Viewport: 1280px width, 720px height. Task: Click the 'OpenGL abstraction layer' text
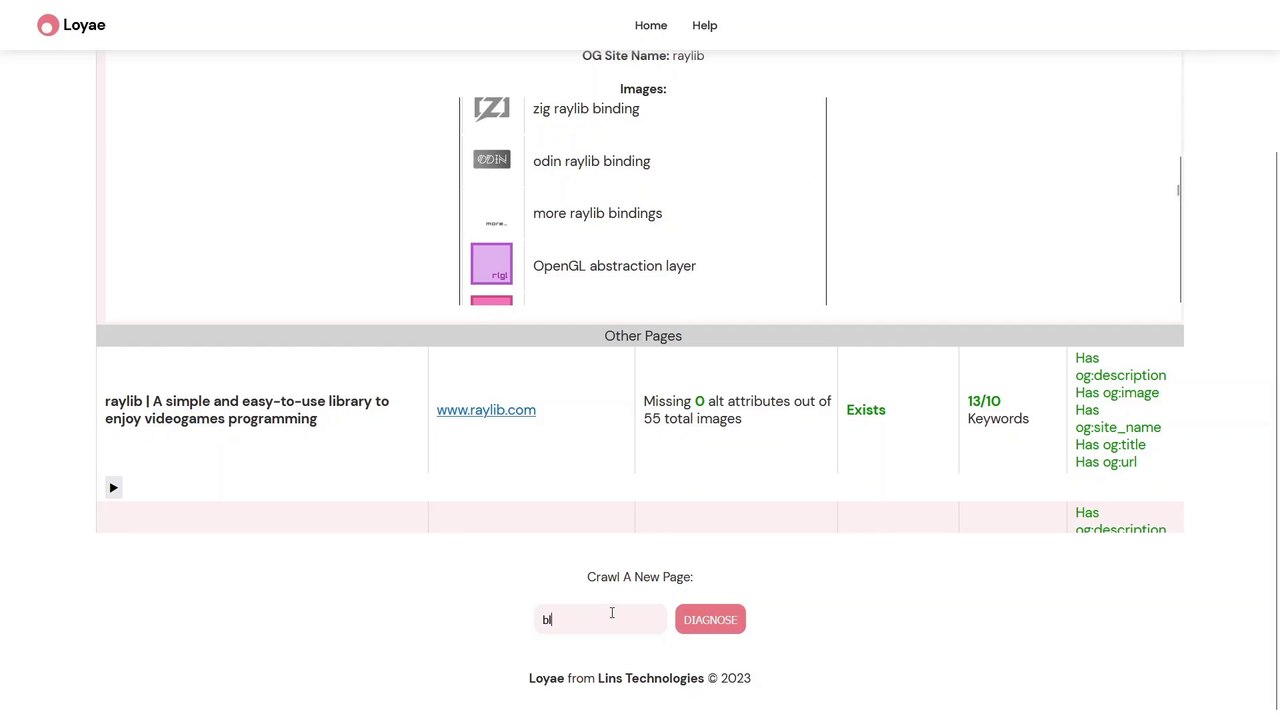pos(614,266)
